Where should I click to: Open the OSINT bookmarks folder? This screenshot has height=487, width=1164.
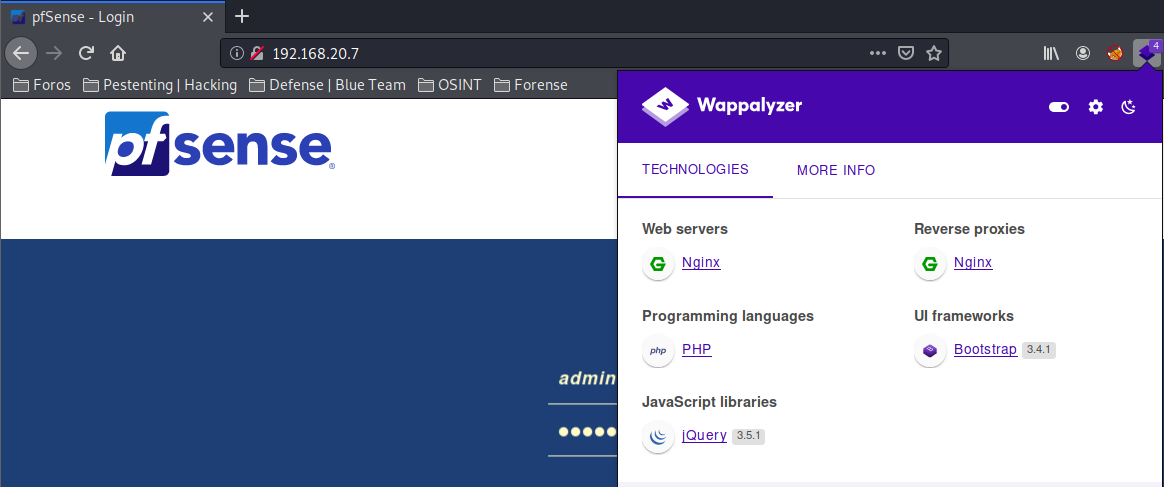[449, 85]
